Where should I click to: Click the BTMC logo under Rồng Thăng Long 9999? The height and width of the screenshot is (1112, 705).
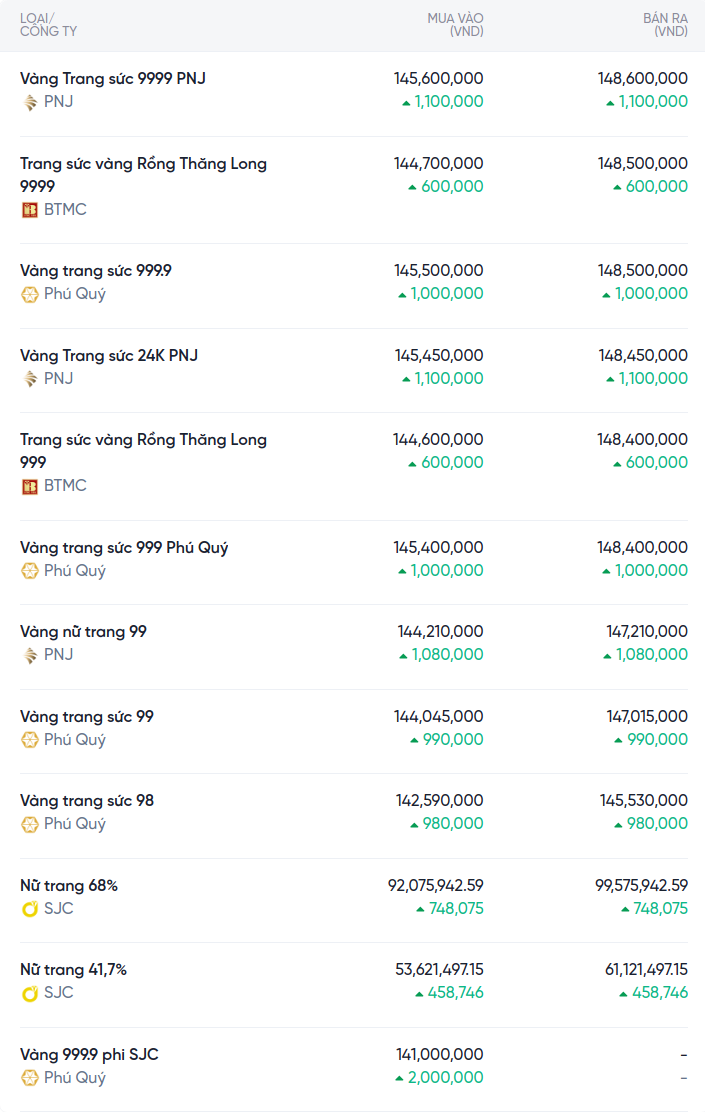pyautogui.click(x=30, y=210)
